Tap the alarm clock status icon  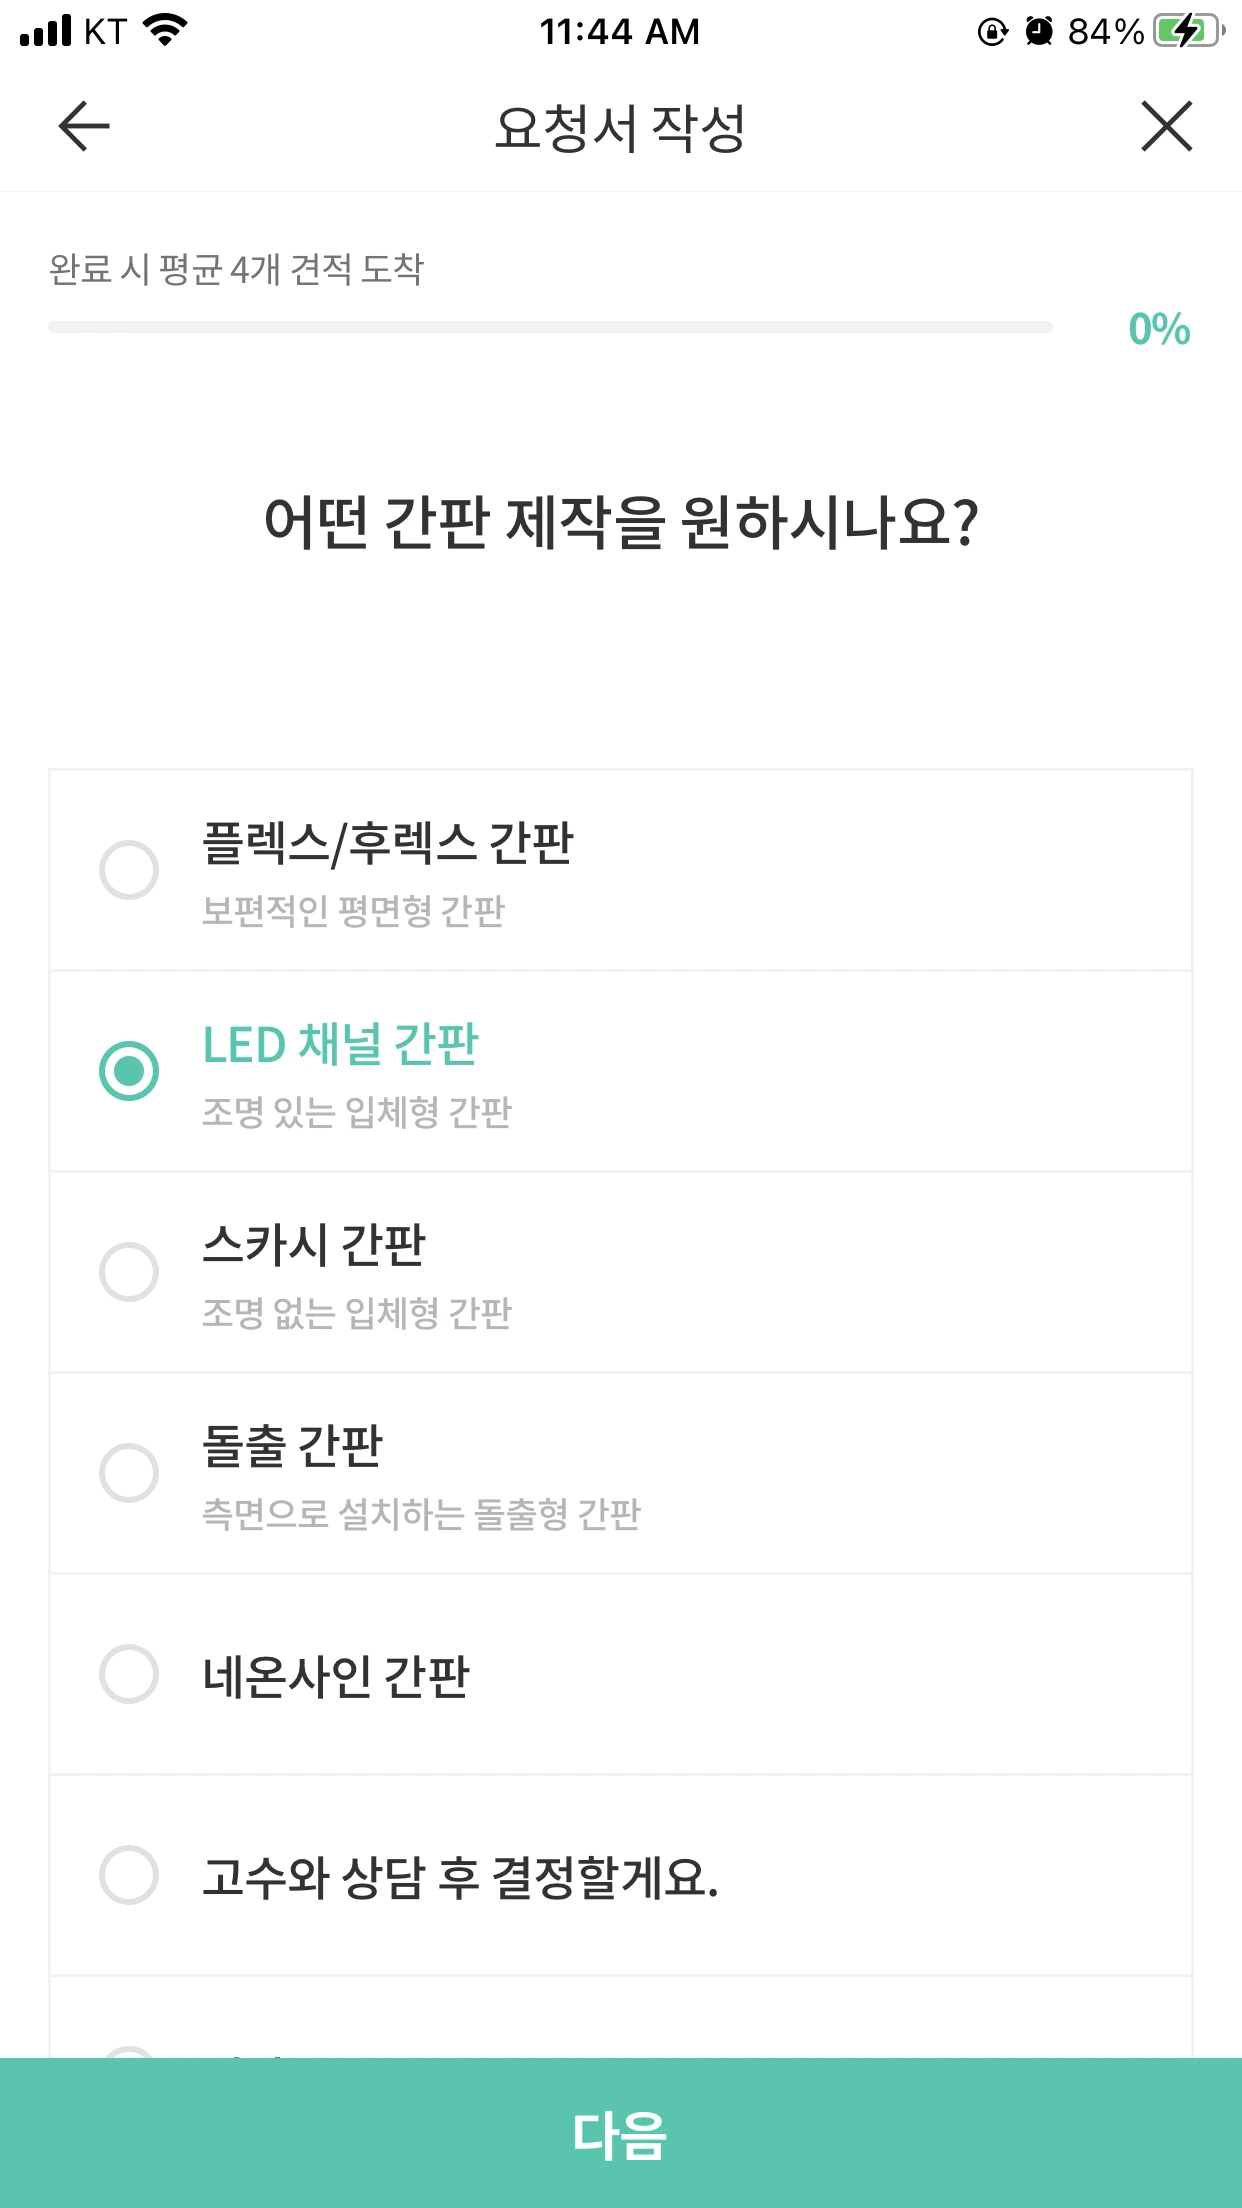click(1039, 32)
